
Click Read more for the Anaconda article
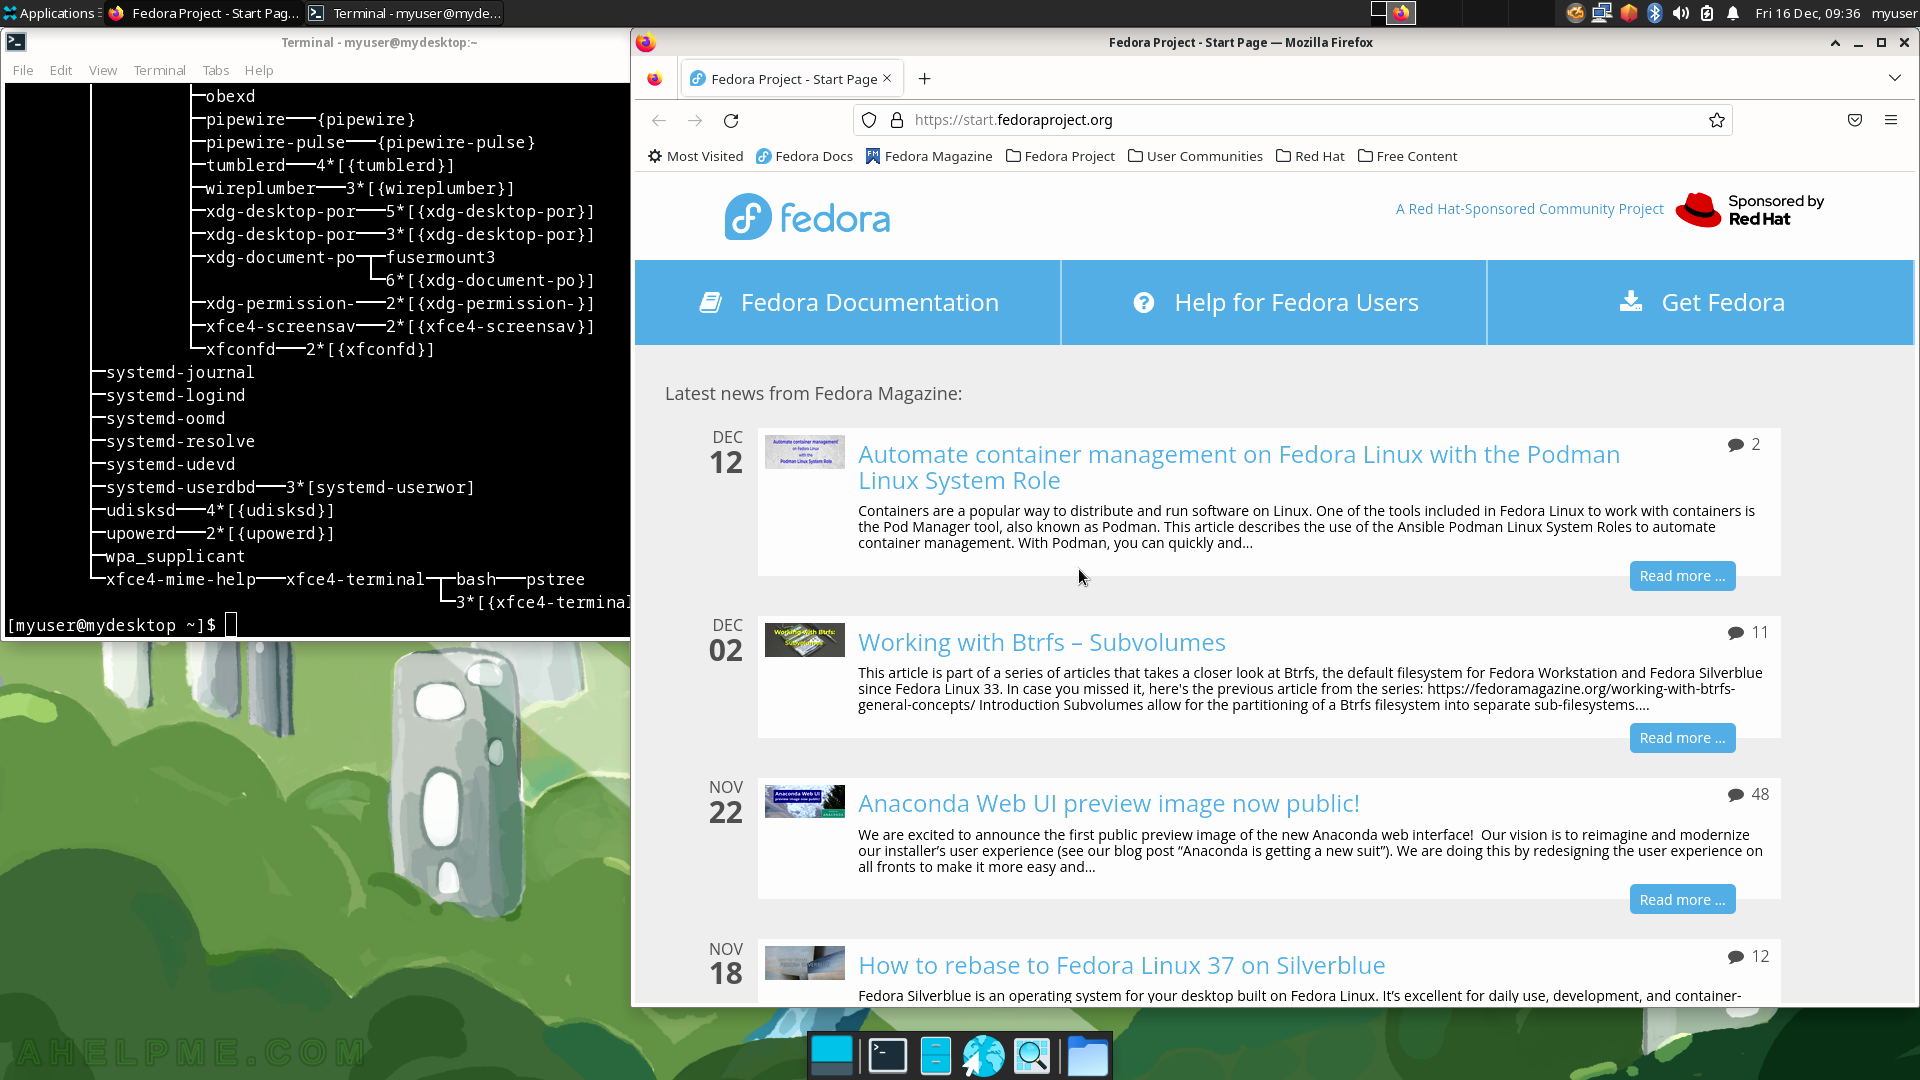pyautogui.click(x=1682, y=900)
